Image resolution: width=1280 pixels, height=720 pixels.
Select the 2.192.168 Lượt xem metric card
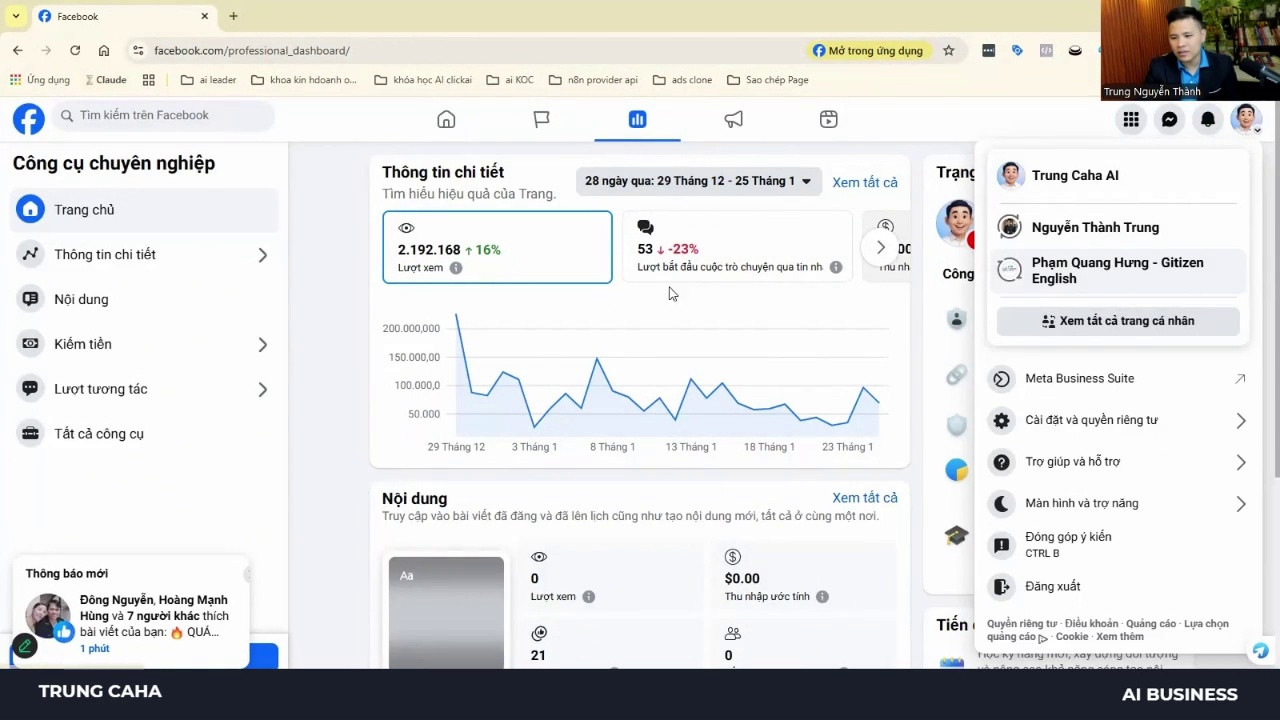point(497,247)
